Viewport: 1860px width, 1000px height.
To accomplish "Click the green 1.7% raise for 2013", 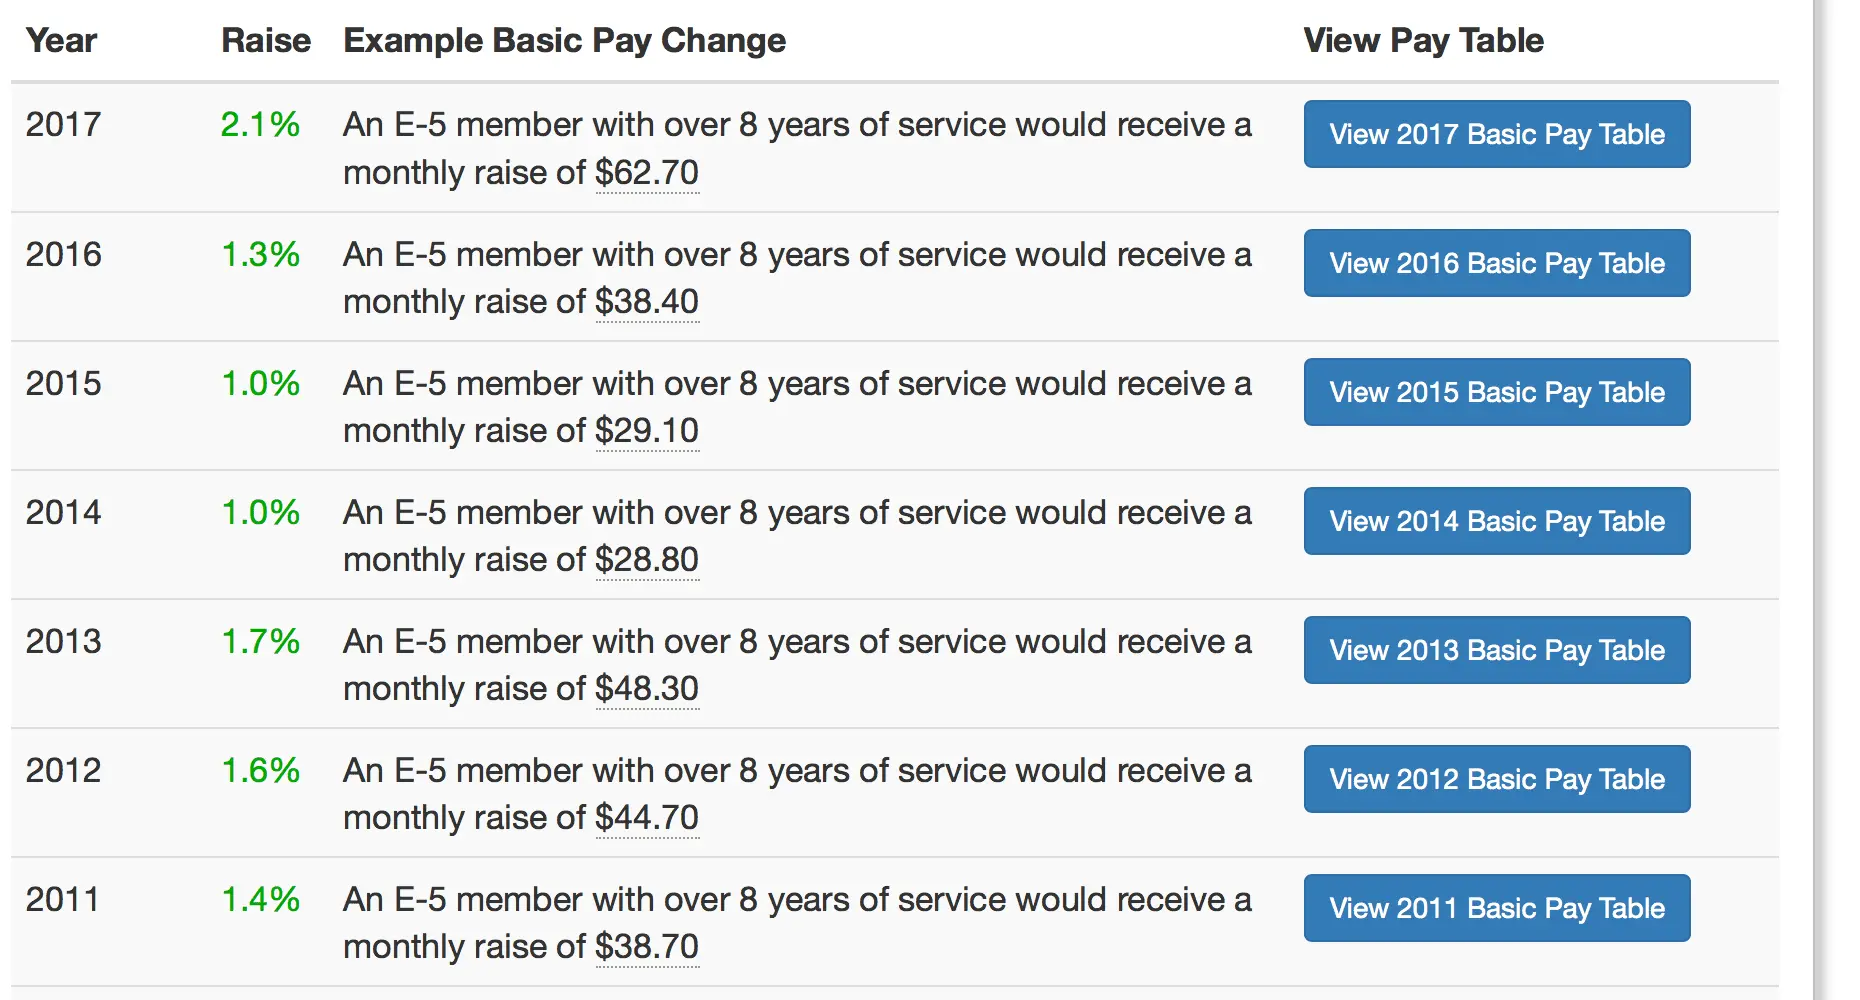I will click(260, 642).
